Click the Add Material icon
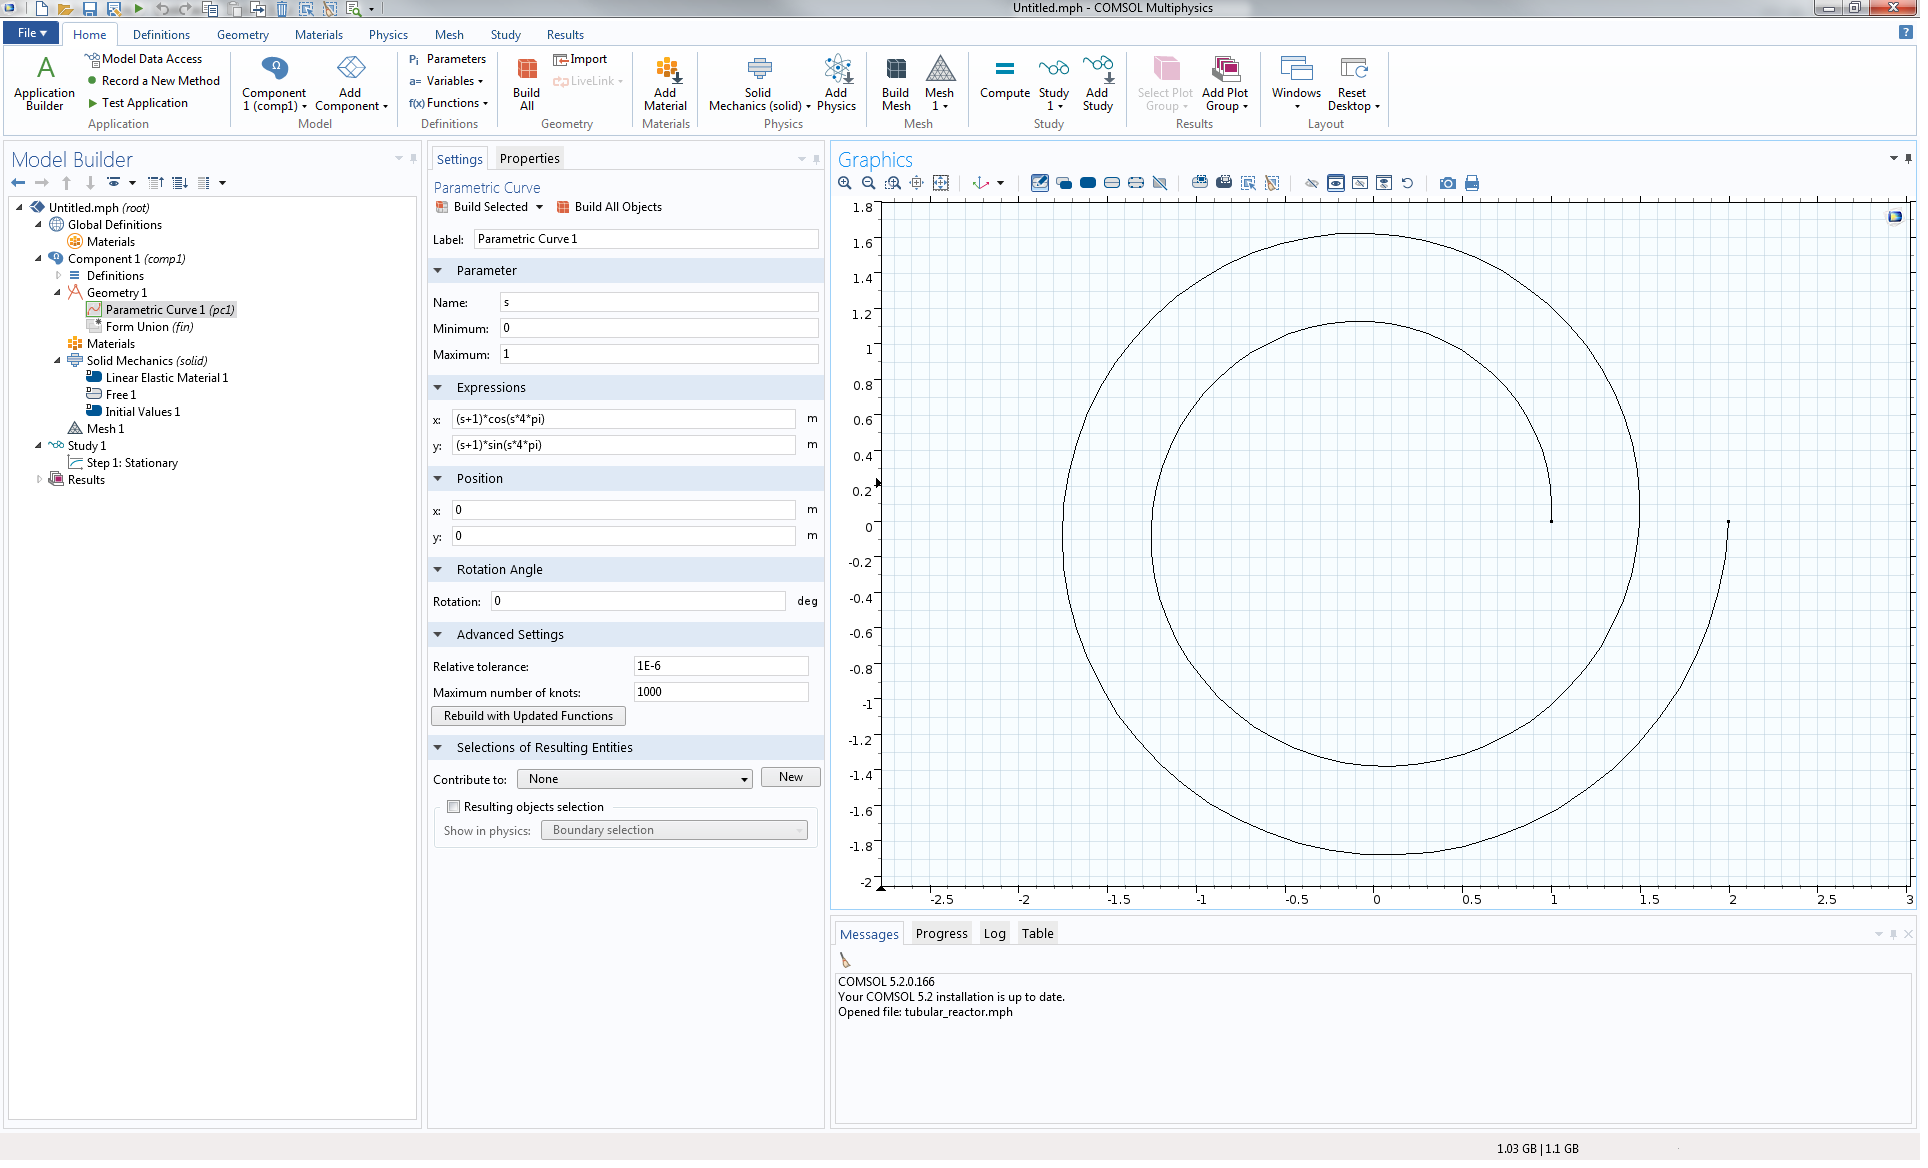The height and width of the screenshot is (1168, 1928). 665,82
